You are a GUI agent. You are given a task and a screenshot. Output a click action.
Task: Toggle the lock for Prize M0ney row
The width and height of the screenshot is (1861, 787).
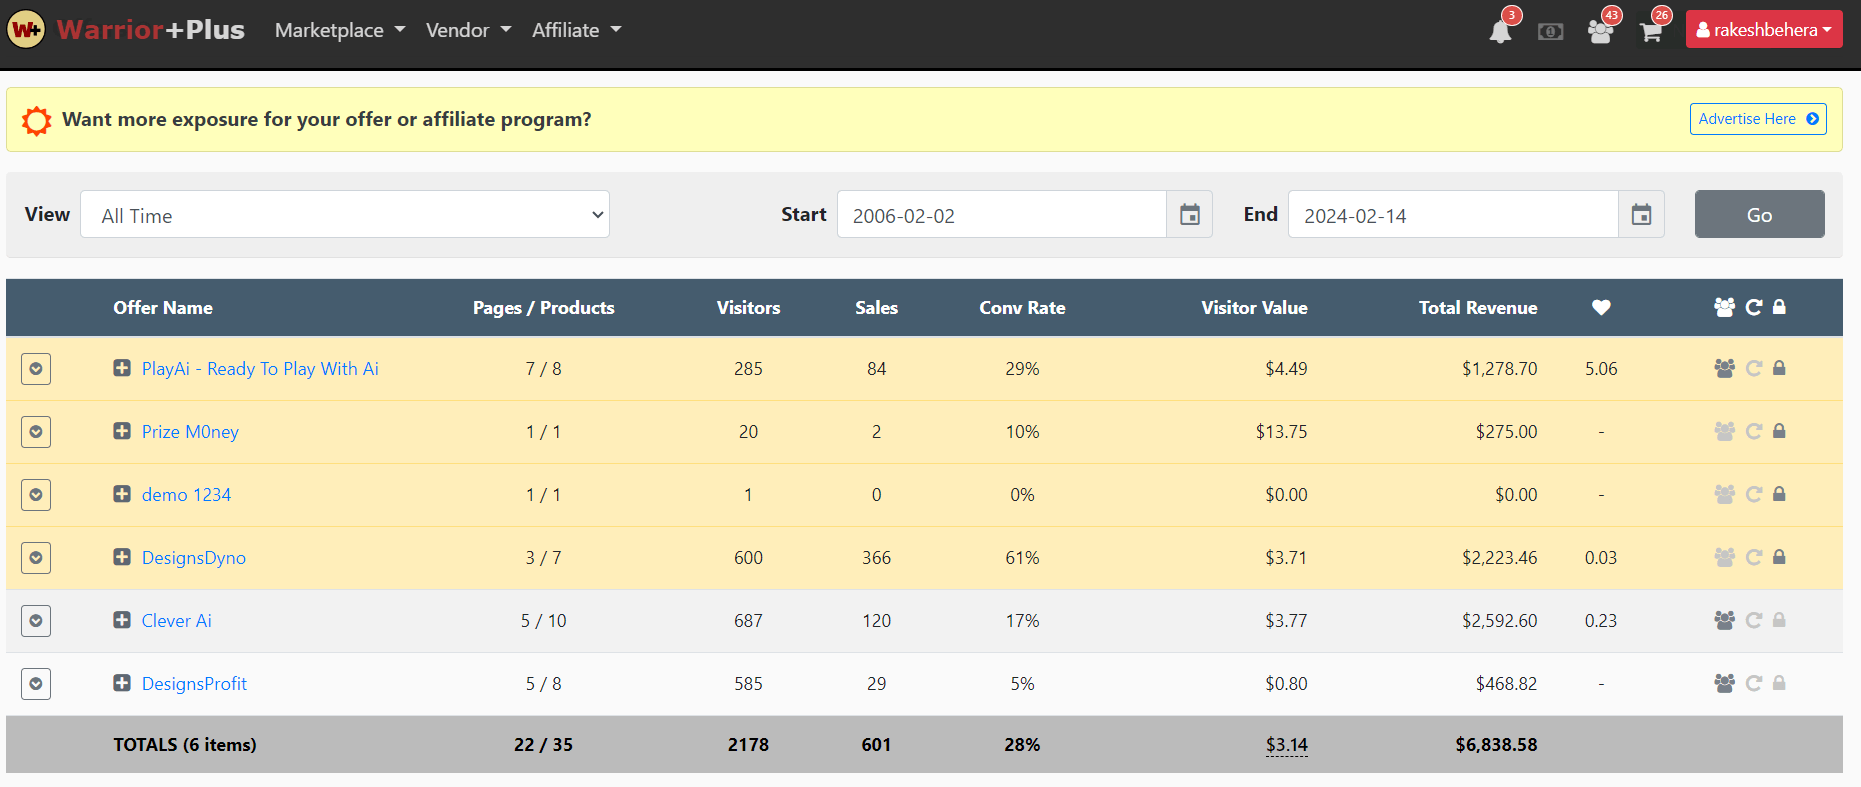(1779, 431)
